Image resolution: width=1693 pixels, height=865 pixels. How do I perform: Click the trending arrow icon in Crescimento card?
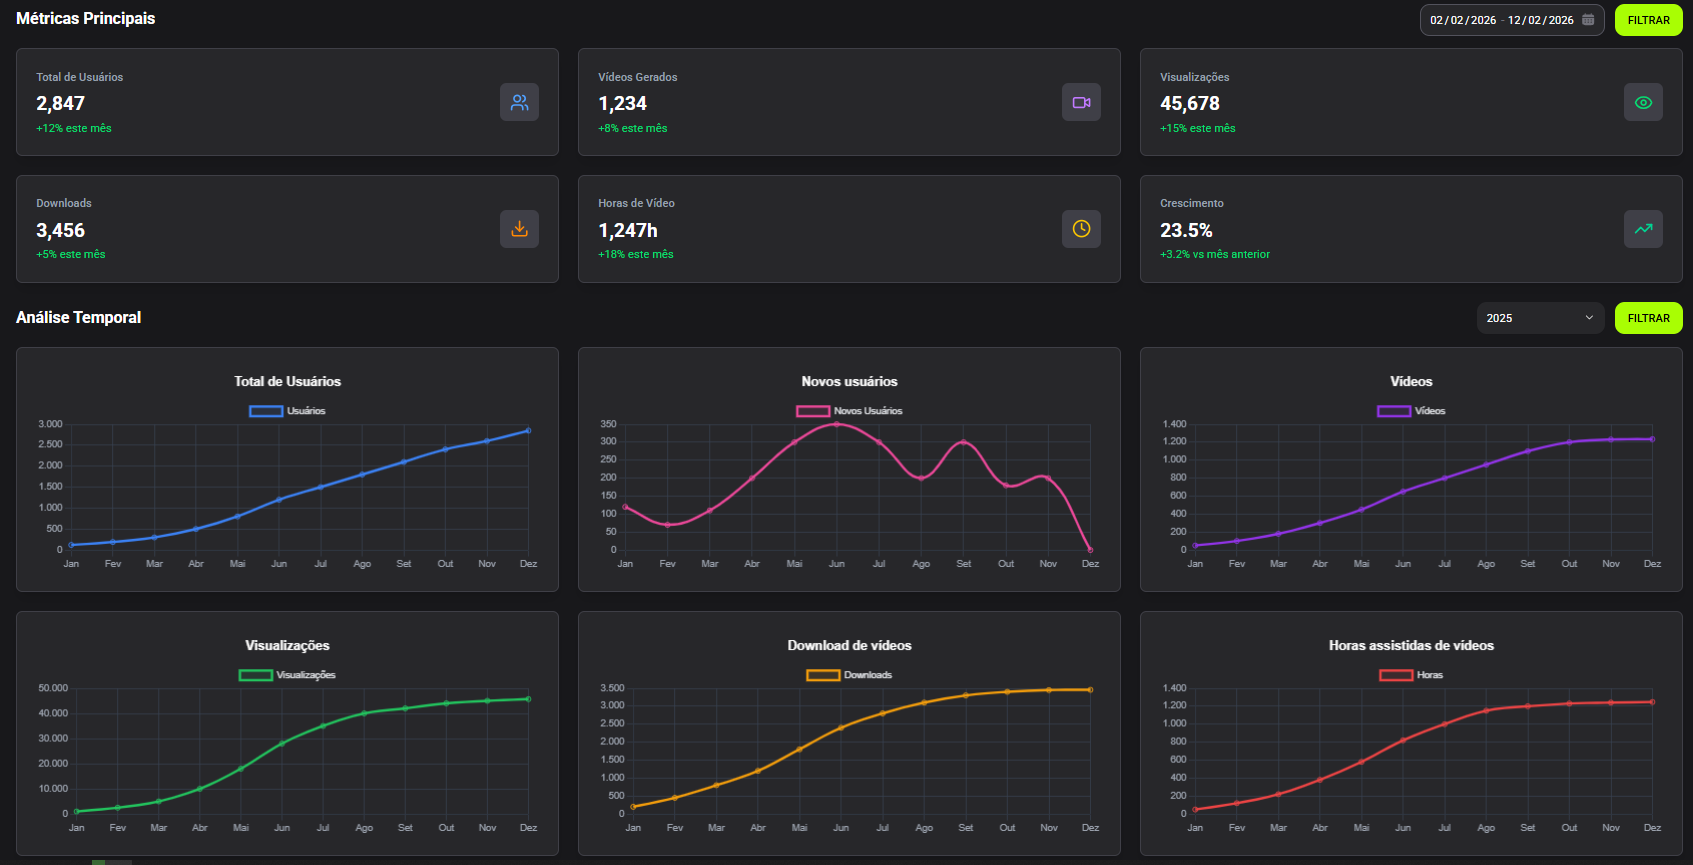(x=1643, y=229)
